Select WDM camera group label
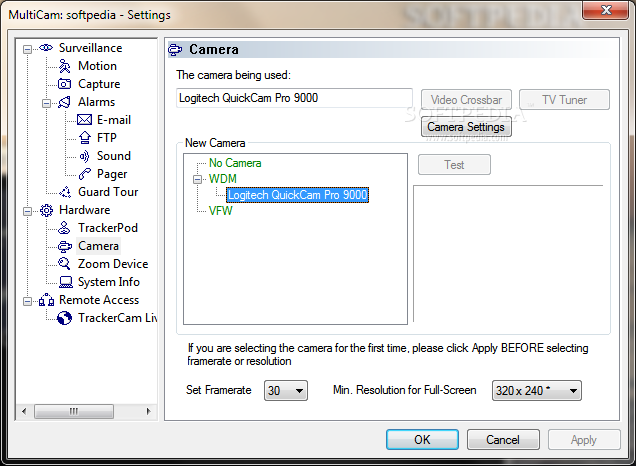This screenshot has height=466, width=636. pyautogui.click(x=222, y=179)
